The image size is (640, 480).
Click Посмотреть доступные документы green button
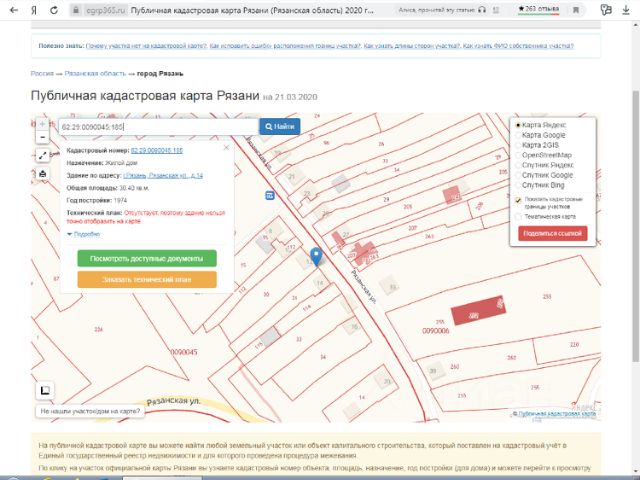point(147,258)
